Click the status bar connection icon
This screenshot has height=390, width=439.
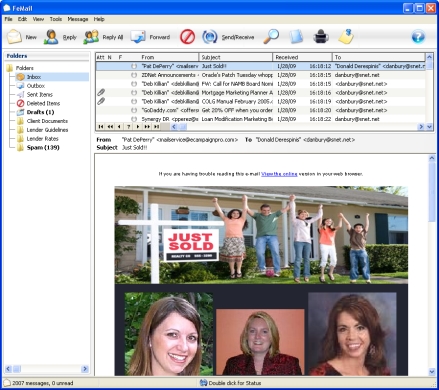(203, 383)
